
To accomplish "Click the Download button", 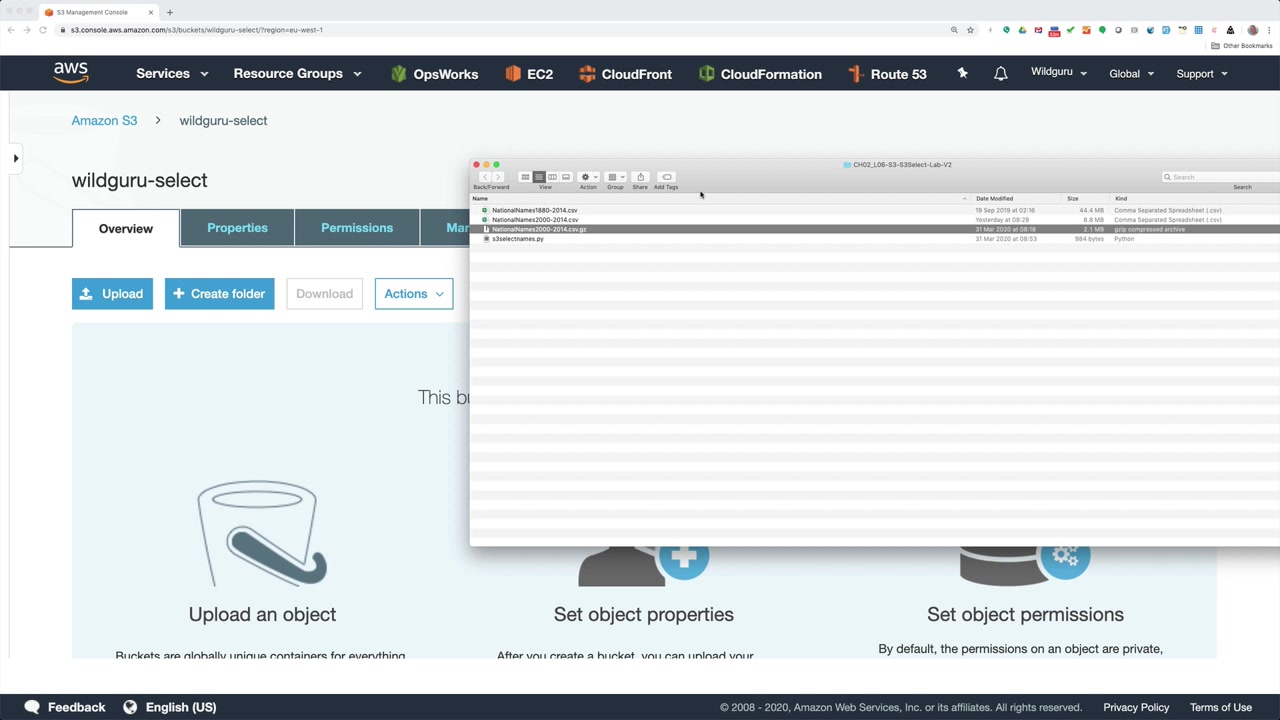I will coord(324,294).
